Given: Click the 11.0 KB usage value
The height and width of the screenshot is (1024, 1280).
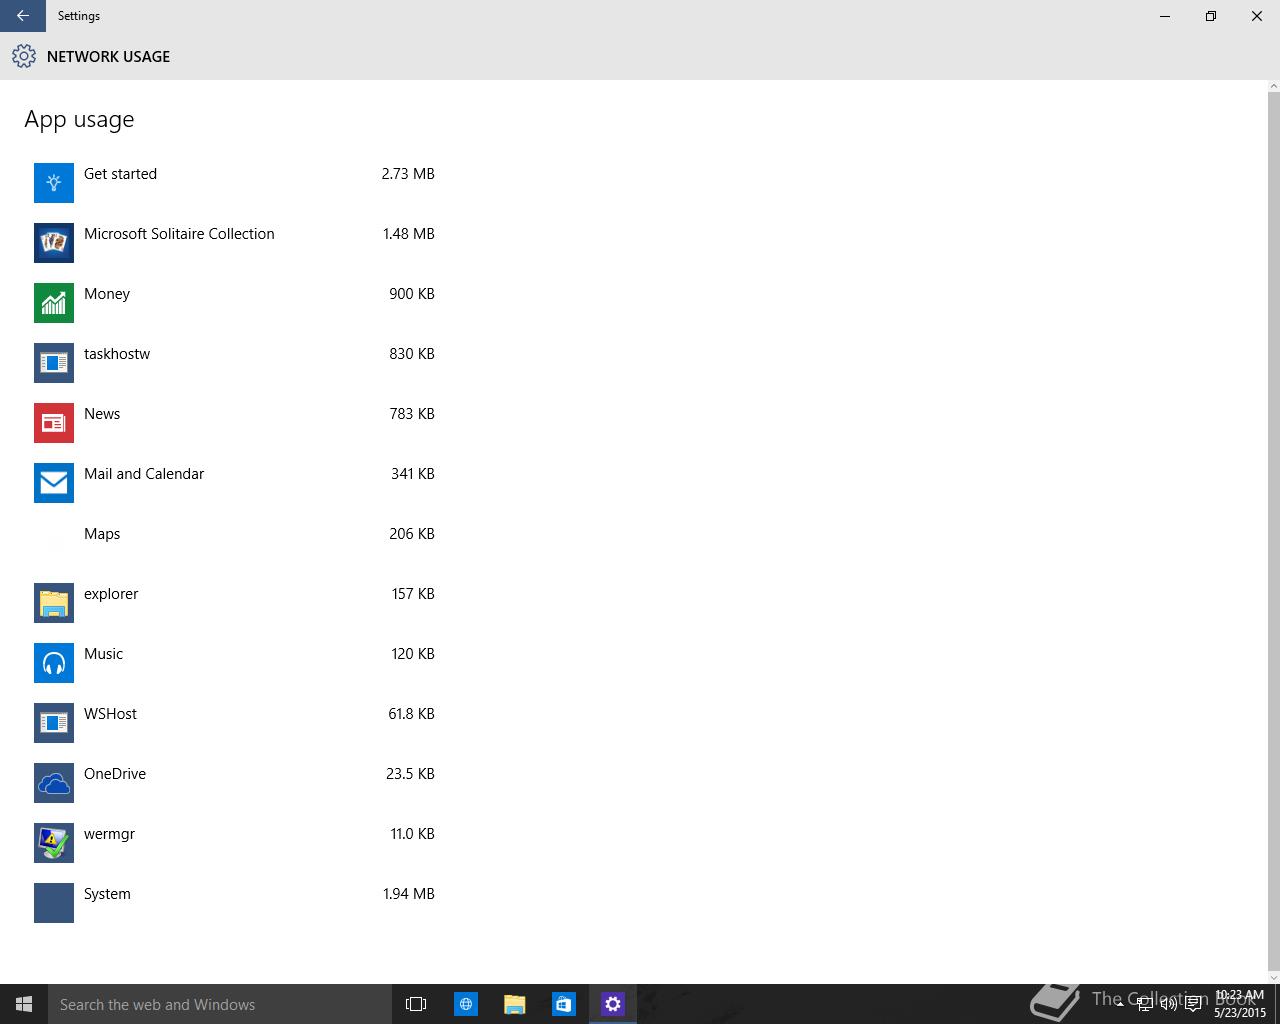Looking at the screenshot, I should coord(412,834).
